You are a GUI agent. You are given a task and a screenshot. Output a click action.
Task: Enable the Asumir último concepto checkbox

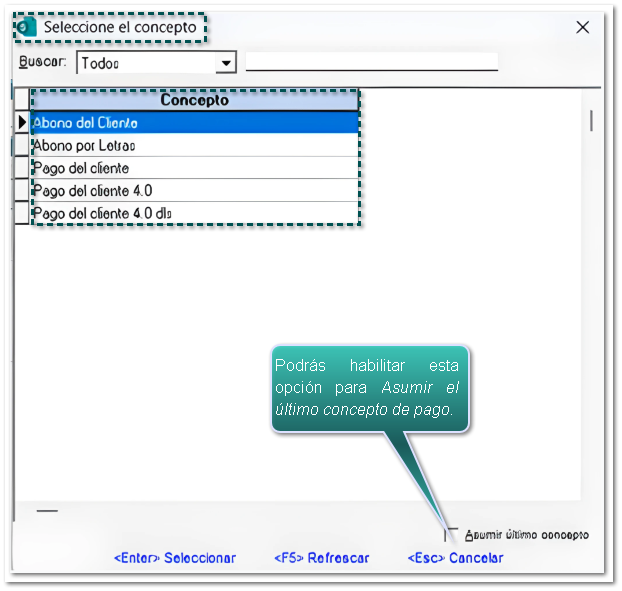pos(452,535)
